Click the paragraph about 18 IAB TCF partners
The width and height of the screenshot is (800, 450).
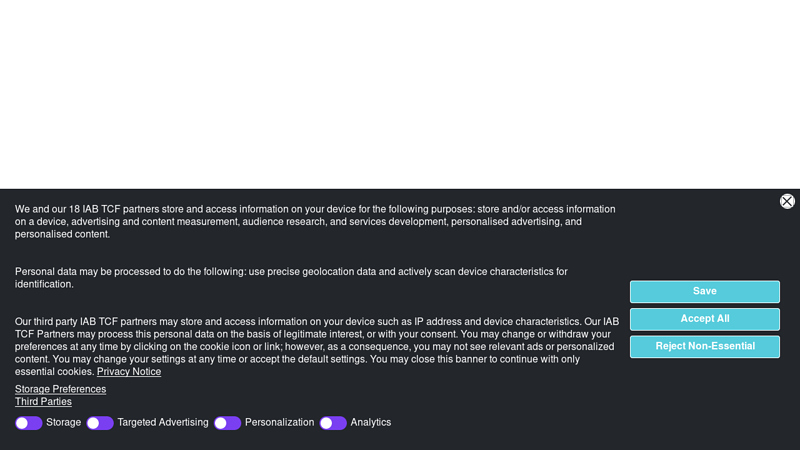315,222
